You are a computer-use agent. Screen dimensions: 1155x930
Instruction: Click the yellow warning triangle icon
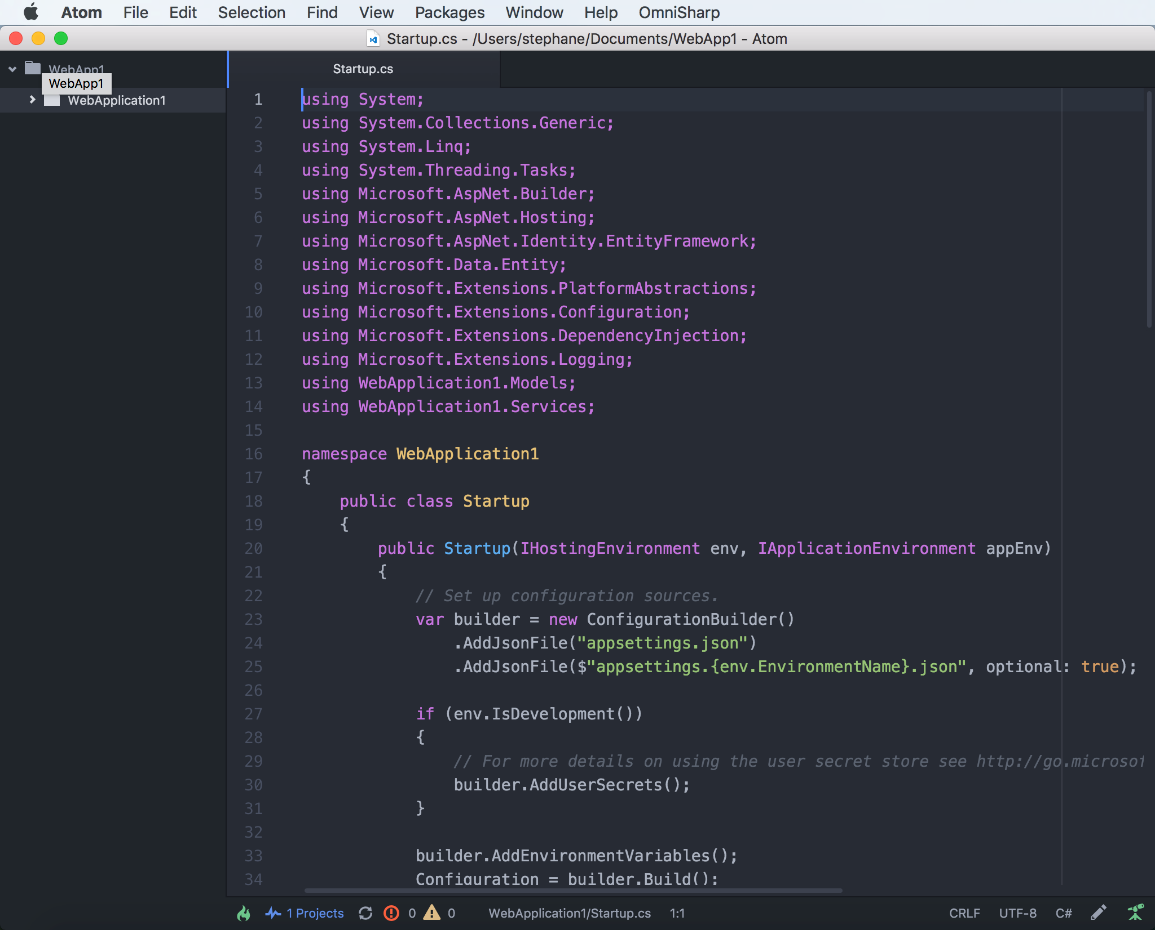432,913
